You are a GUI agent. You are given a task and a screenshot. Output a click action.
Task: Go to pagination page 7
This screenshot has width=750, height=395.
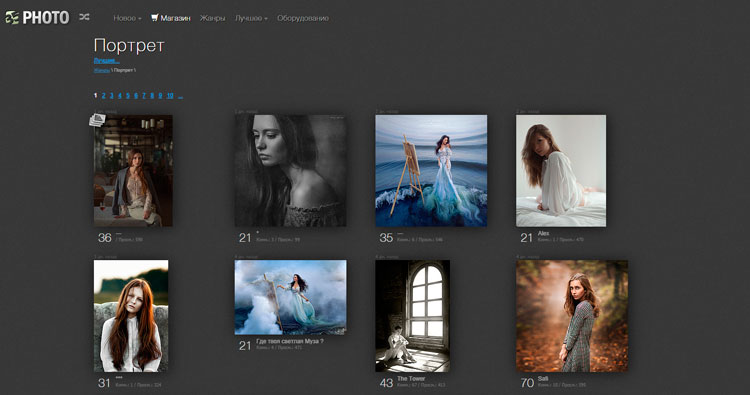point(144,96)
